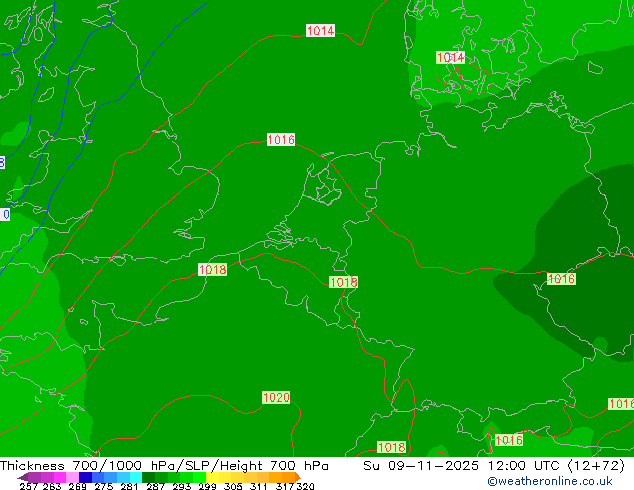Click the legend value 293
This screenshot has height=490, width=634.
(182, 486)
